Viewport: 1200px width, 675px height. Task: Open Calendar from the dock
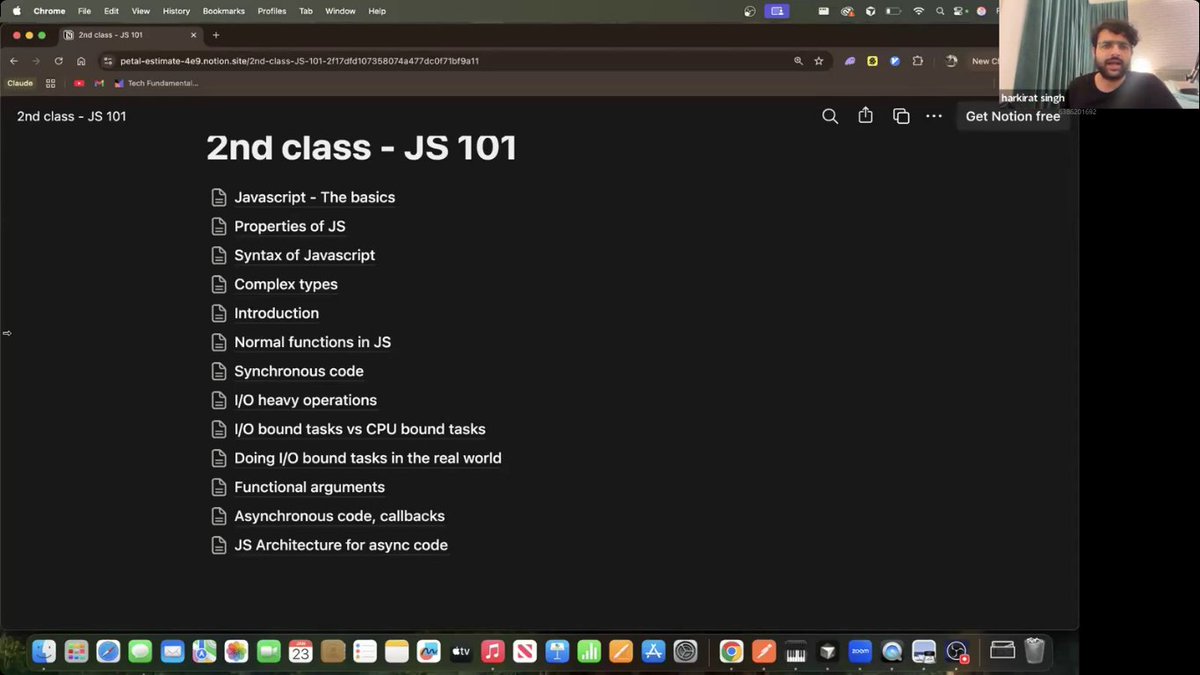coord(300,651)
